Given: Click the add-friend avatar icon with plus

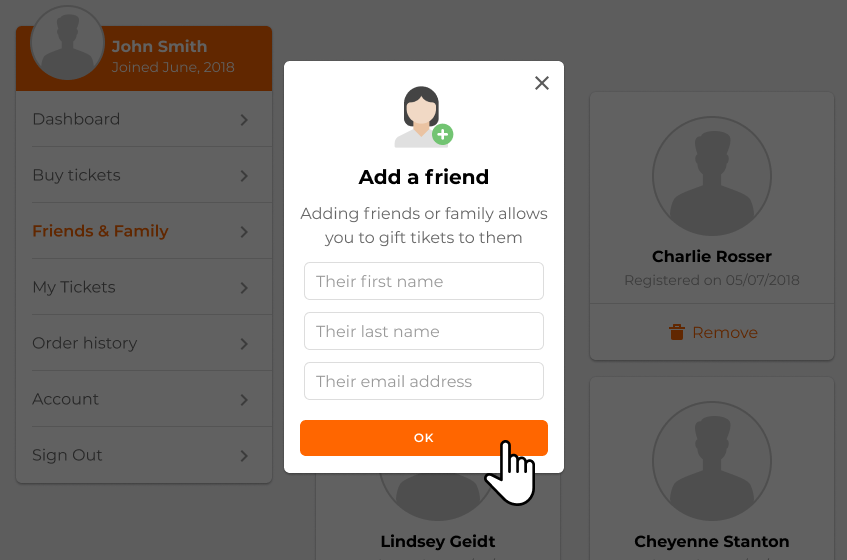Looking at the screenshot, I should point(424,117).
